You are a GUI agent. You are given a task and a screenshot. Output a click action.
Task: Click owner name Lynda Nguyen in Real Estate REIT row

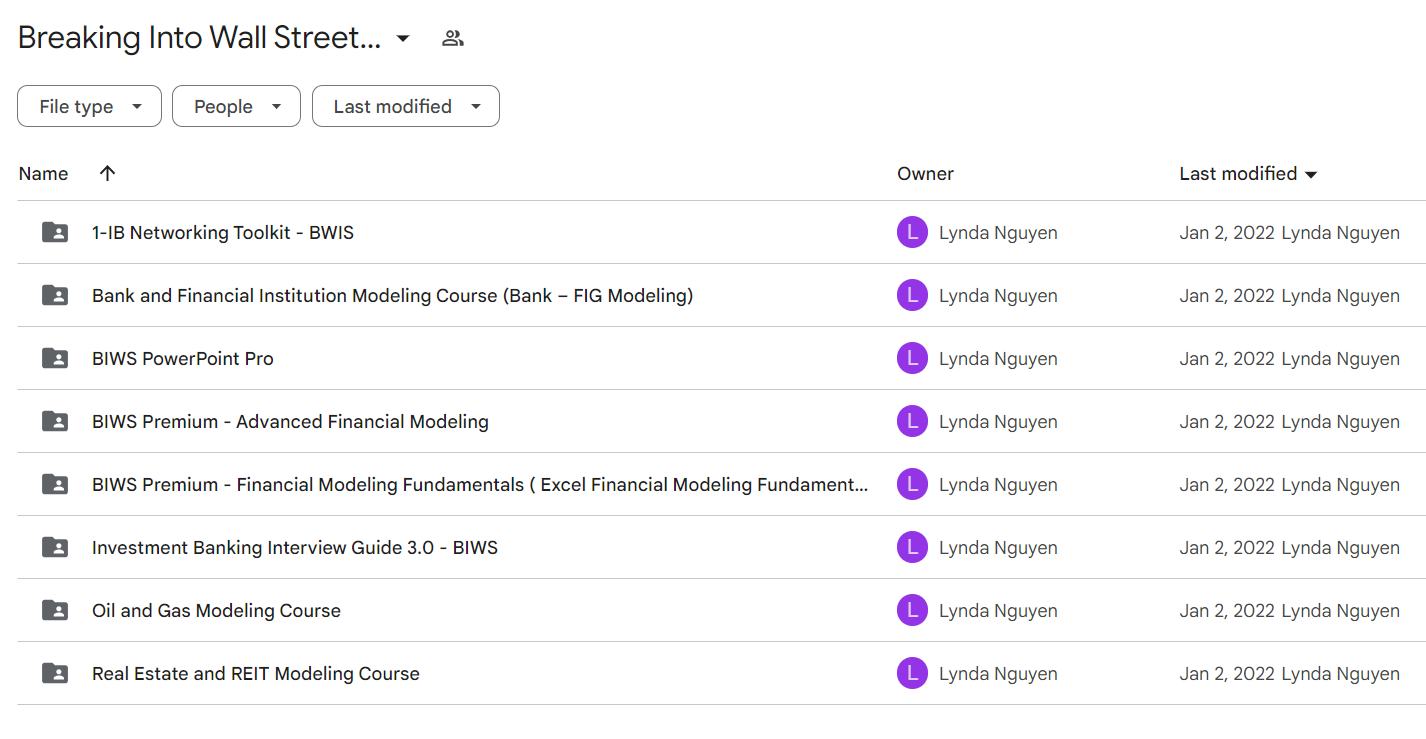(x=998, y=674)
